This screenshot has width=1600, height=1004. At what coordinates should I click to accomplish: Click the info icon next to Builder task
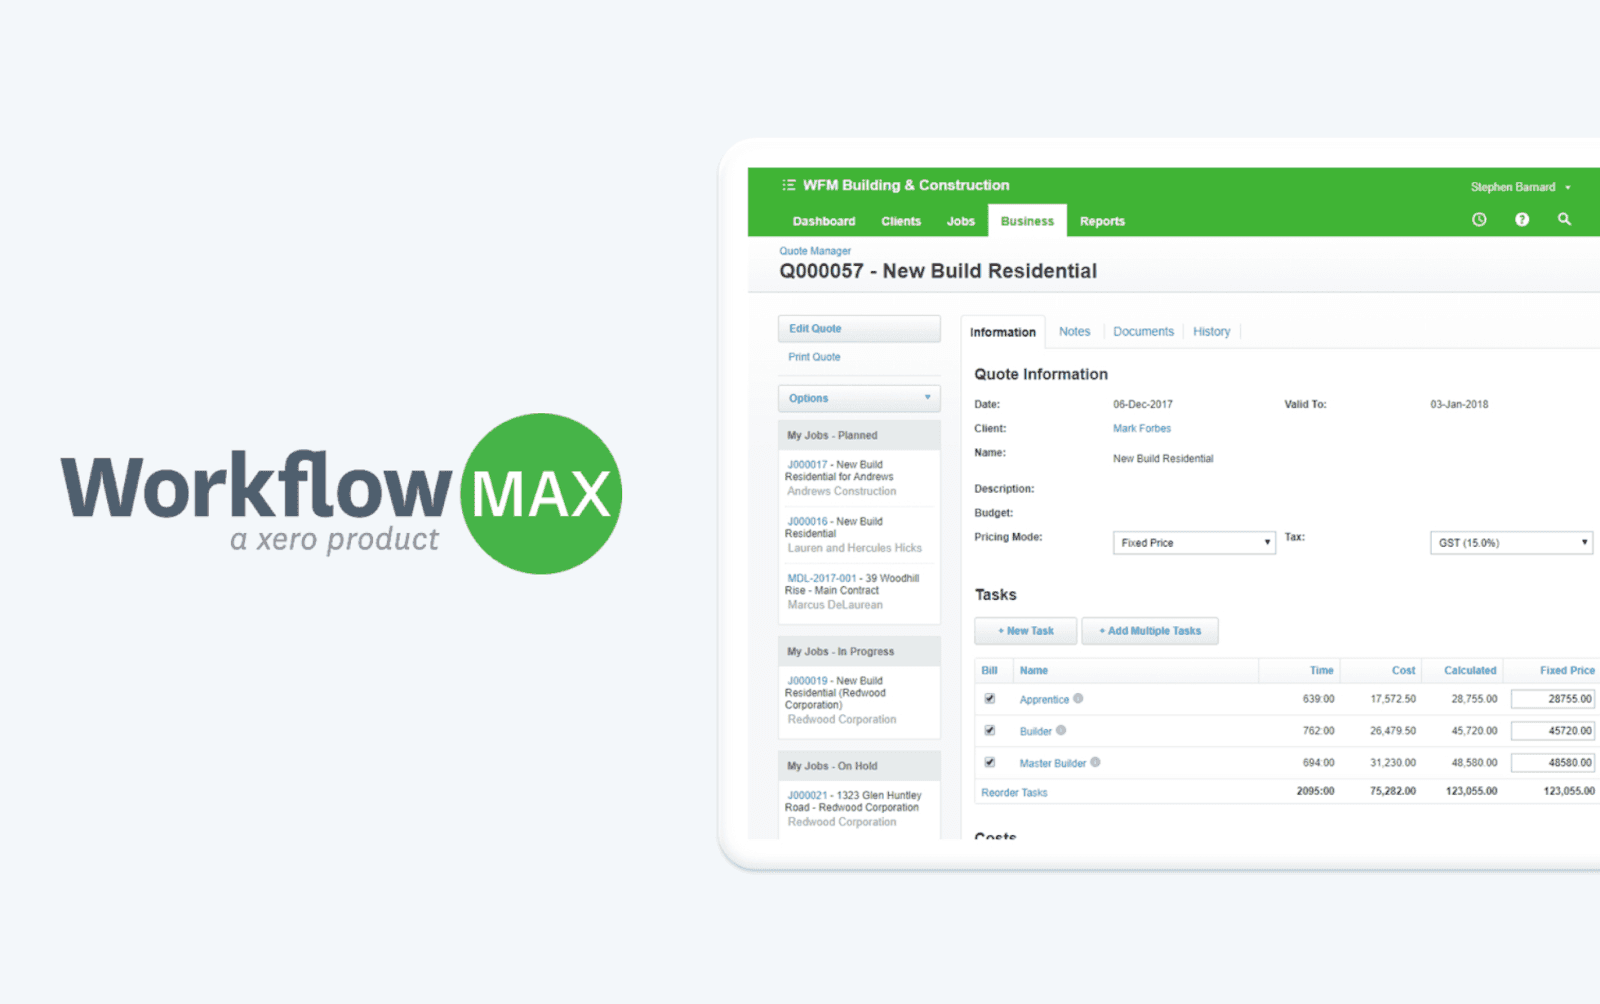(x=1062, y=730)
